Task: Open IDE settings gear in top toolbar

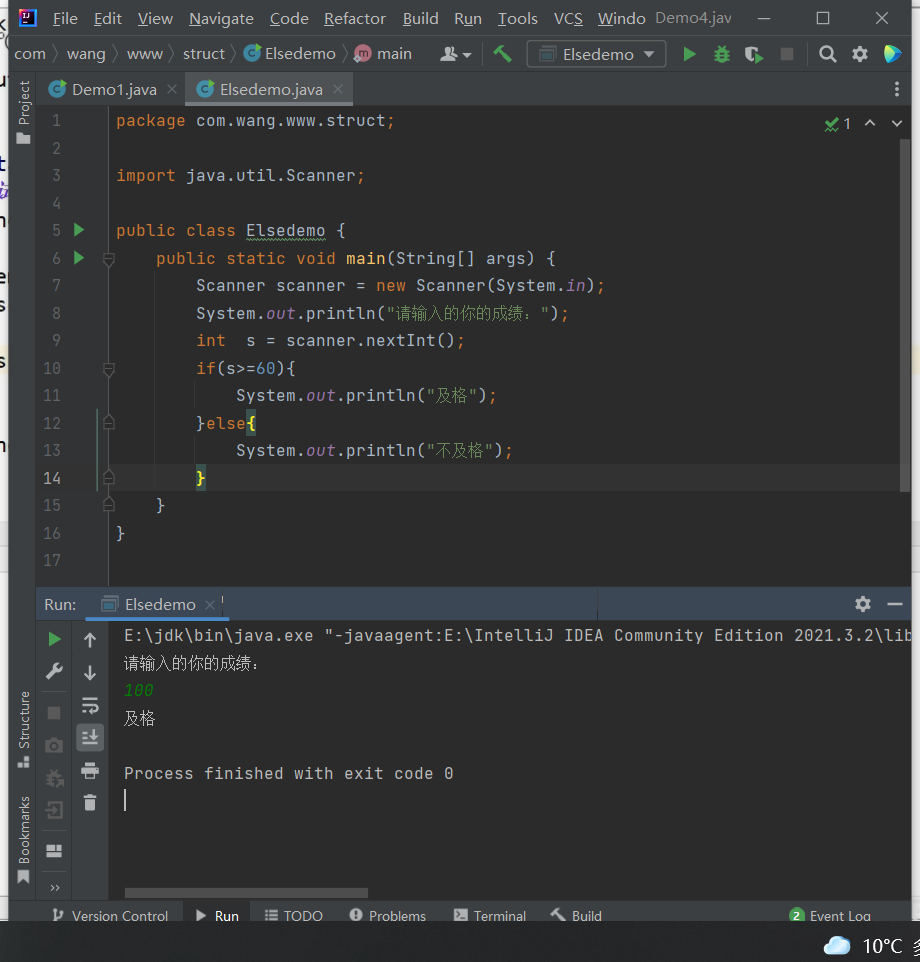Action: coord(860,54)
